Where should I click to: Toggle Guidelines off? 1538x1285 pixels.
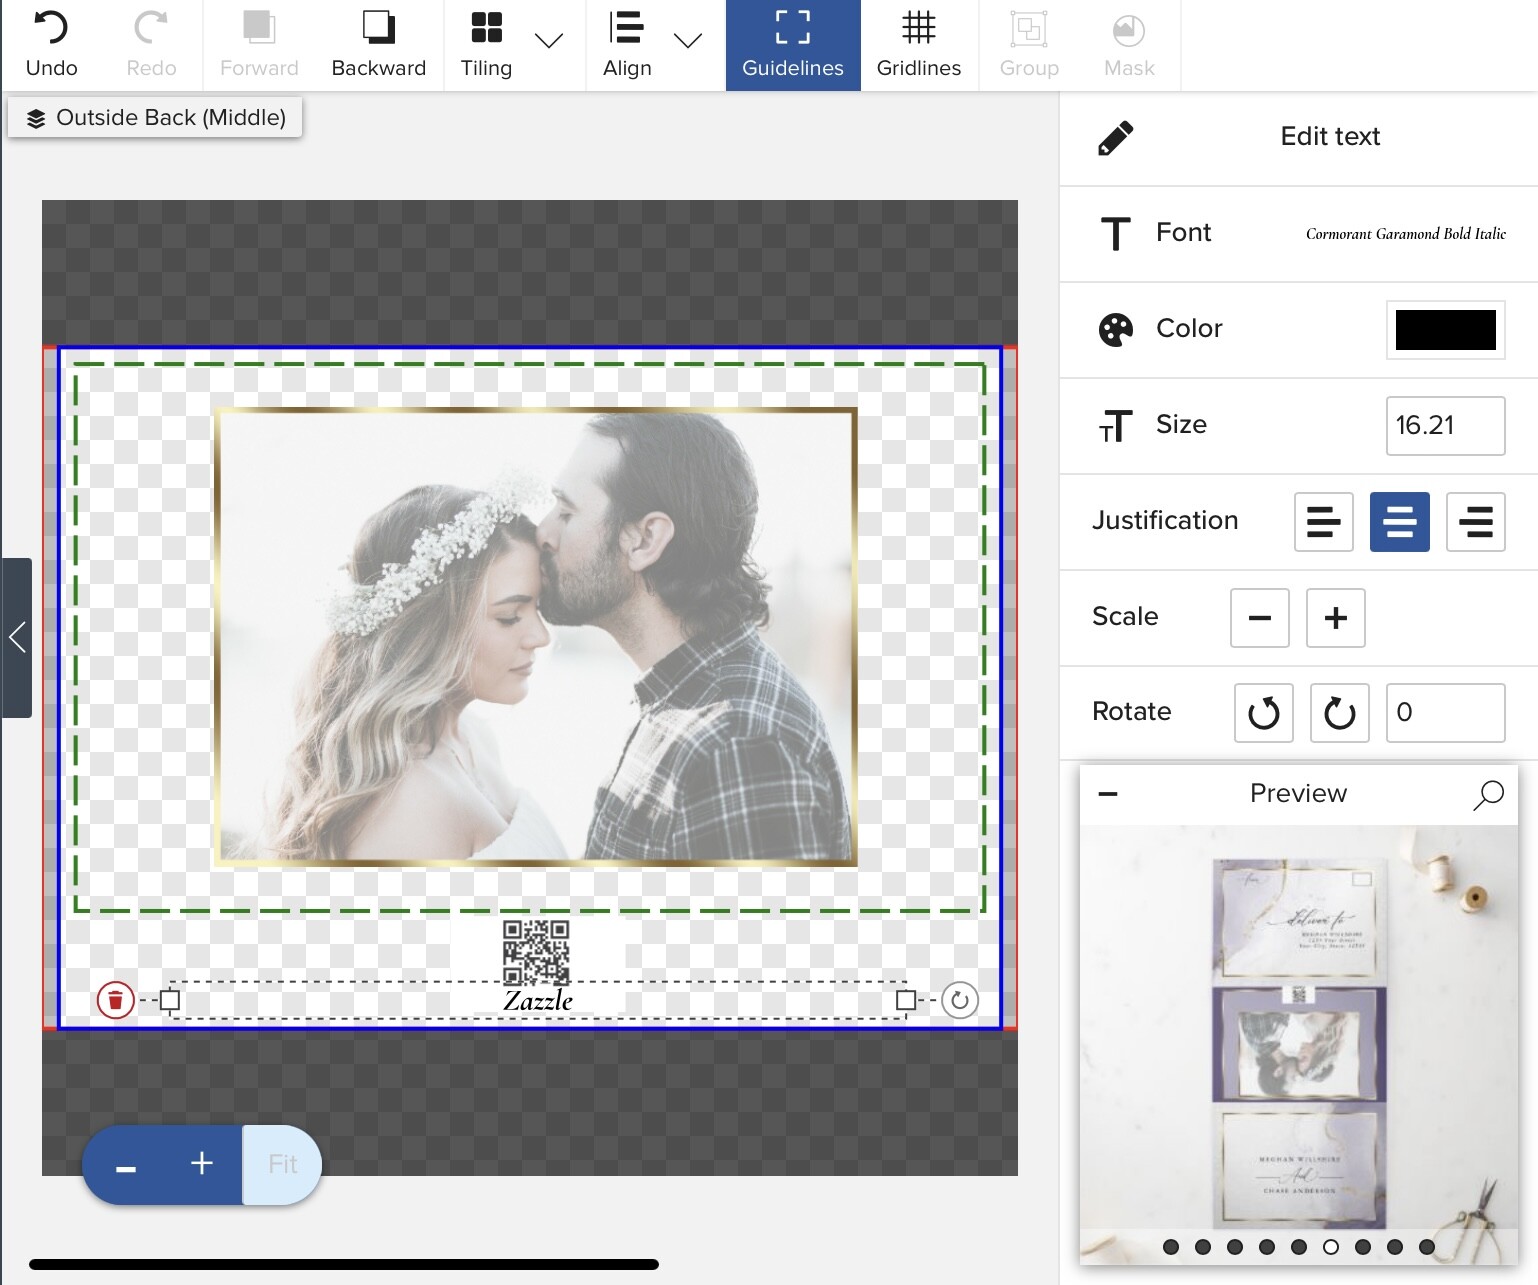click(793, 46)
